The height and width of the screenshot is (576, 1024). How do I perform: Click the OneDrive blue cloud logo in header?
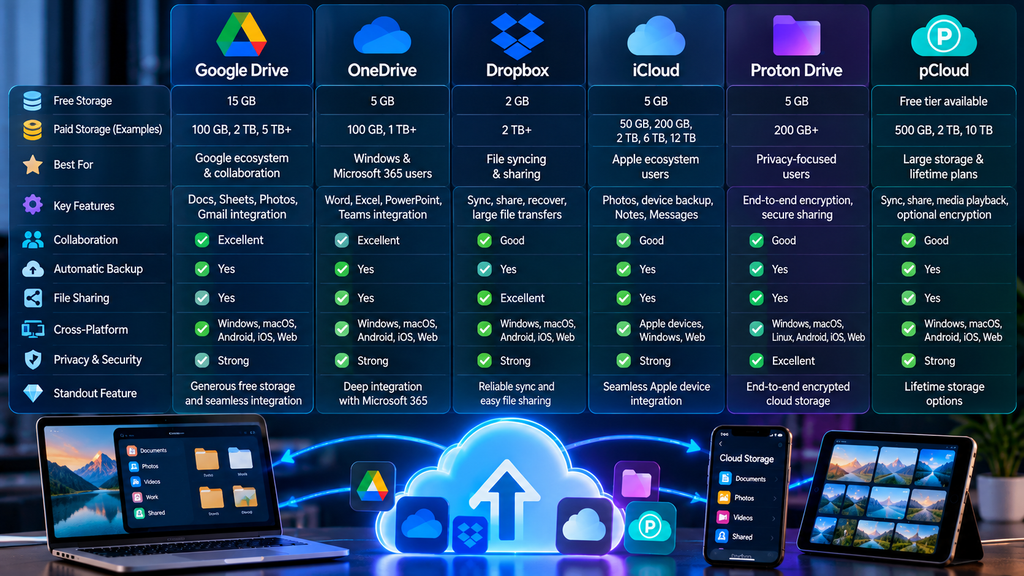click(382, 35)
